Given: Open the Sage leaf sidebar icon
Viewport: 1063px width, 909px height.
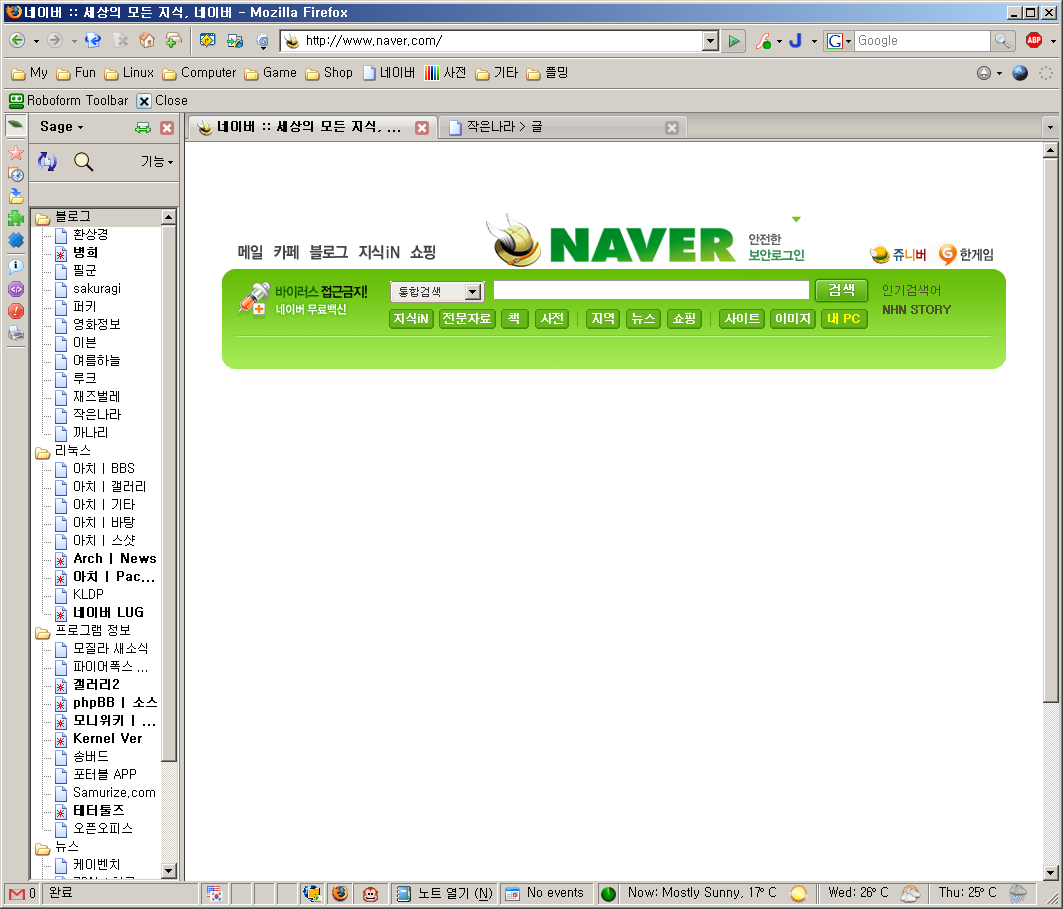Looking at the screenshot, I should (x=16, y=125).
